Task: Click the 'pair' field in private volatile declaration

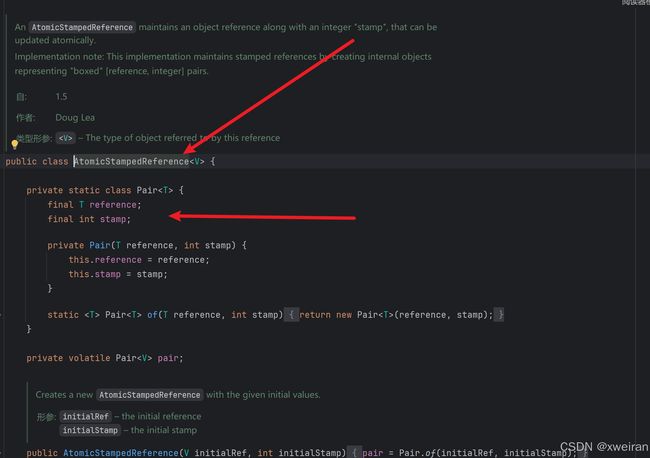Action: tap(167, 358)
